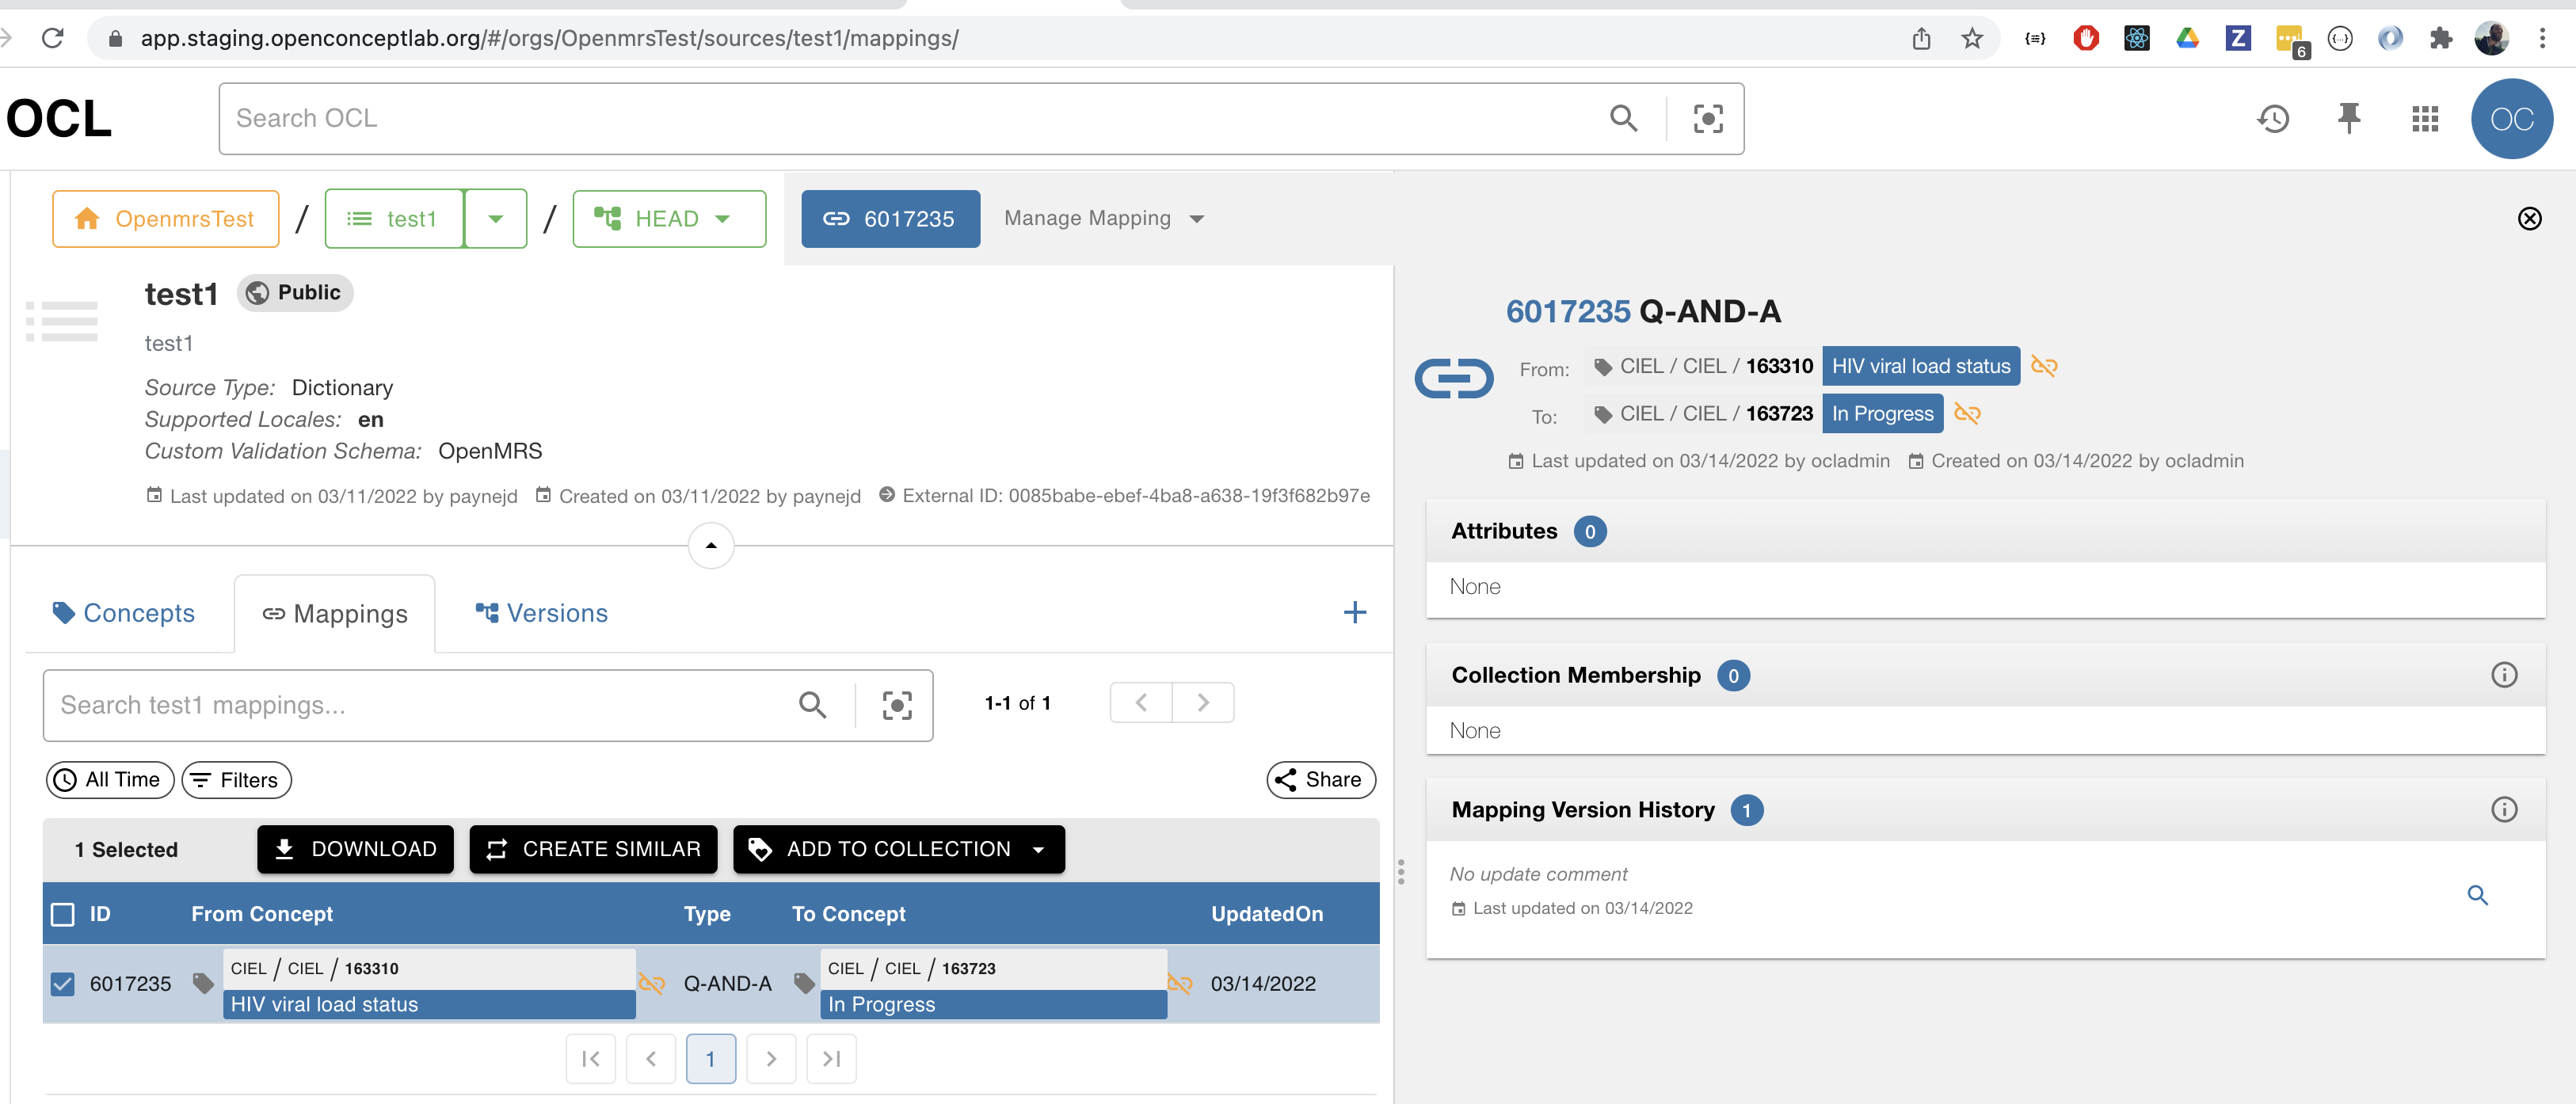Screen dimensions: 2576x1104
Task: Open the apps grid menu
Action: (x=2425, y=118)
